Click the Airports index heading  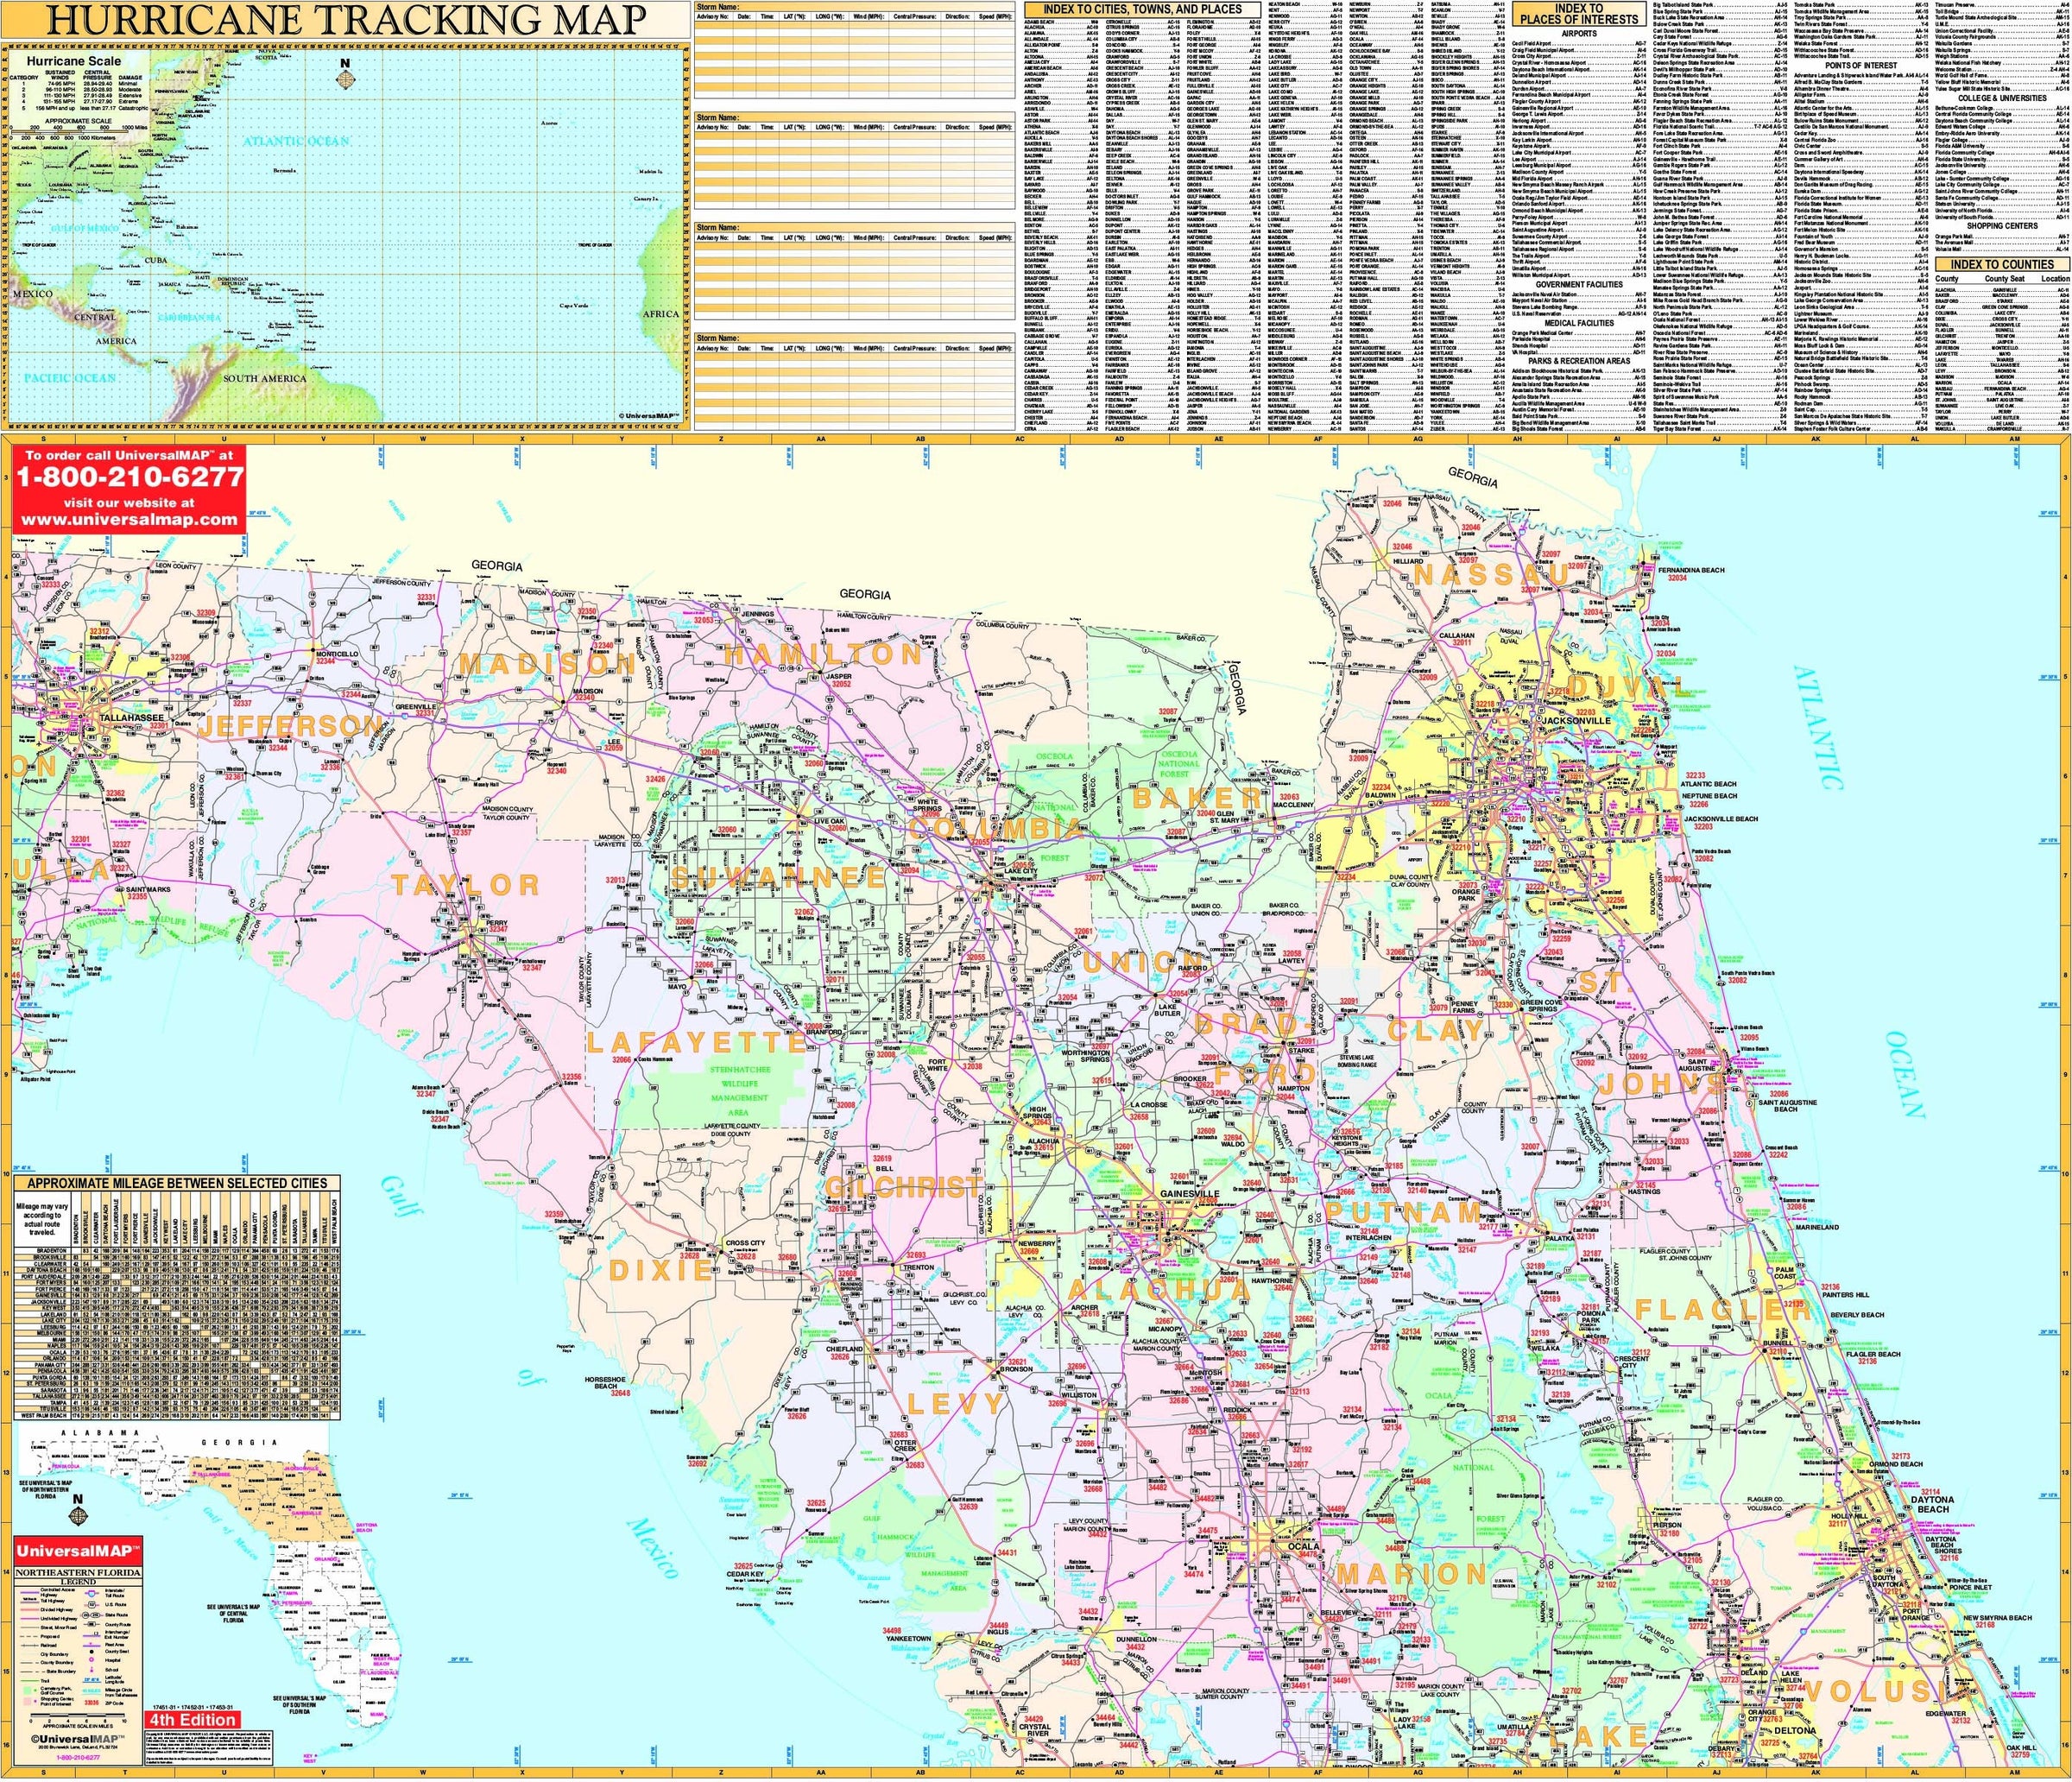[1578, 33]
